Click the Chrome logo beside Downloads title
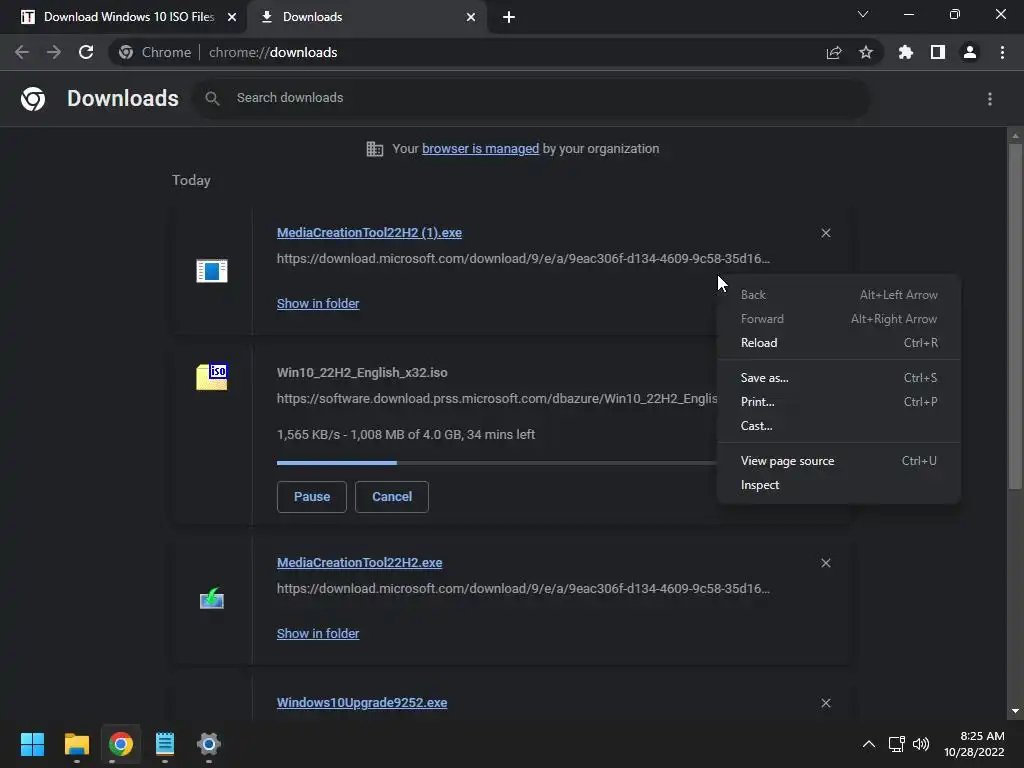The width and height of the screenshot is (1024, 768). pos(33,99)
